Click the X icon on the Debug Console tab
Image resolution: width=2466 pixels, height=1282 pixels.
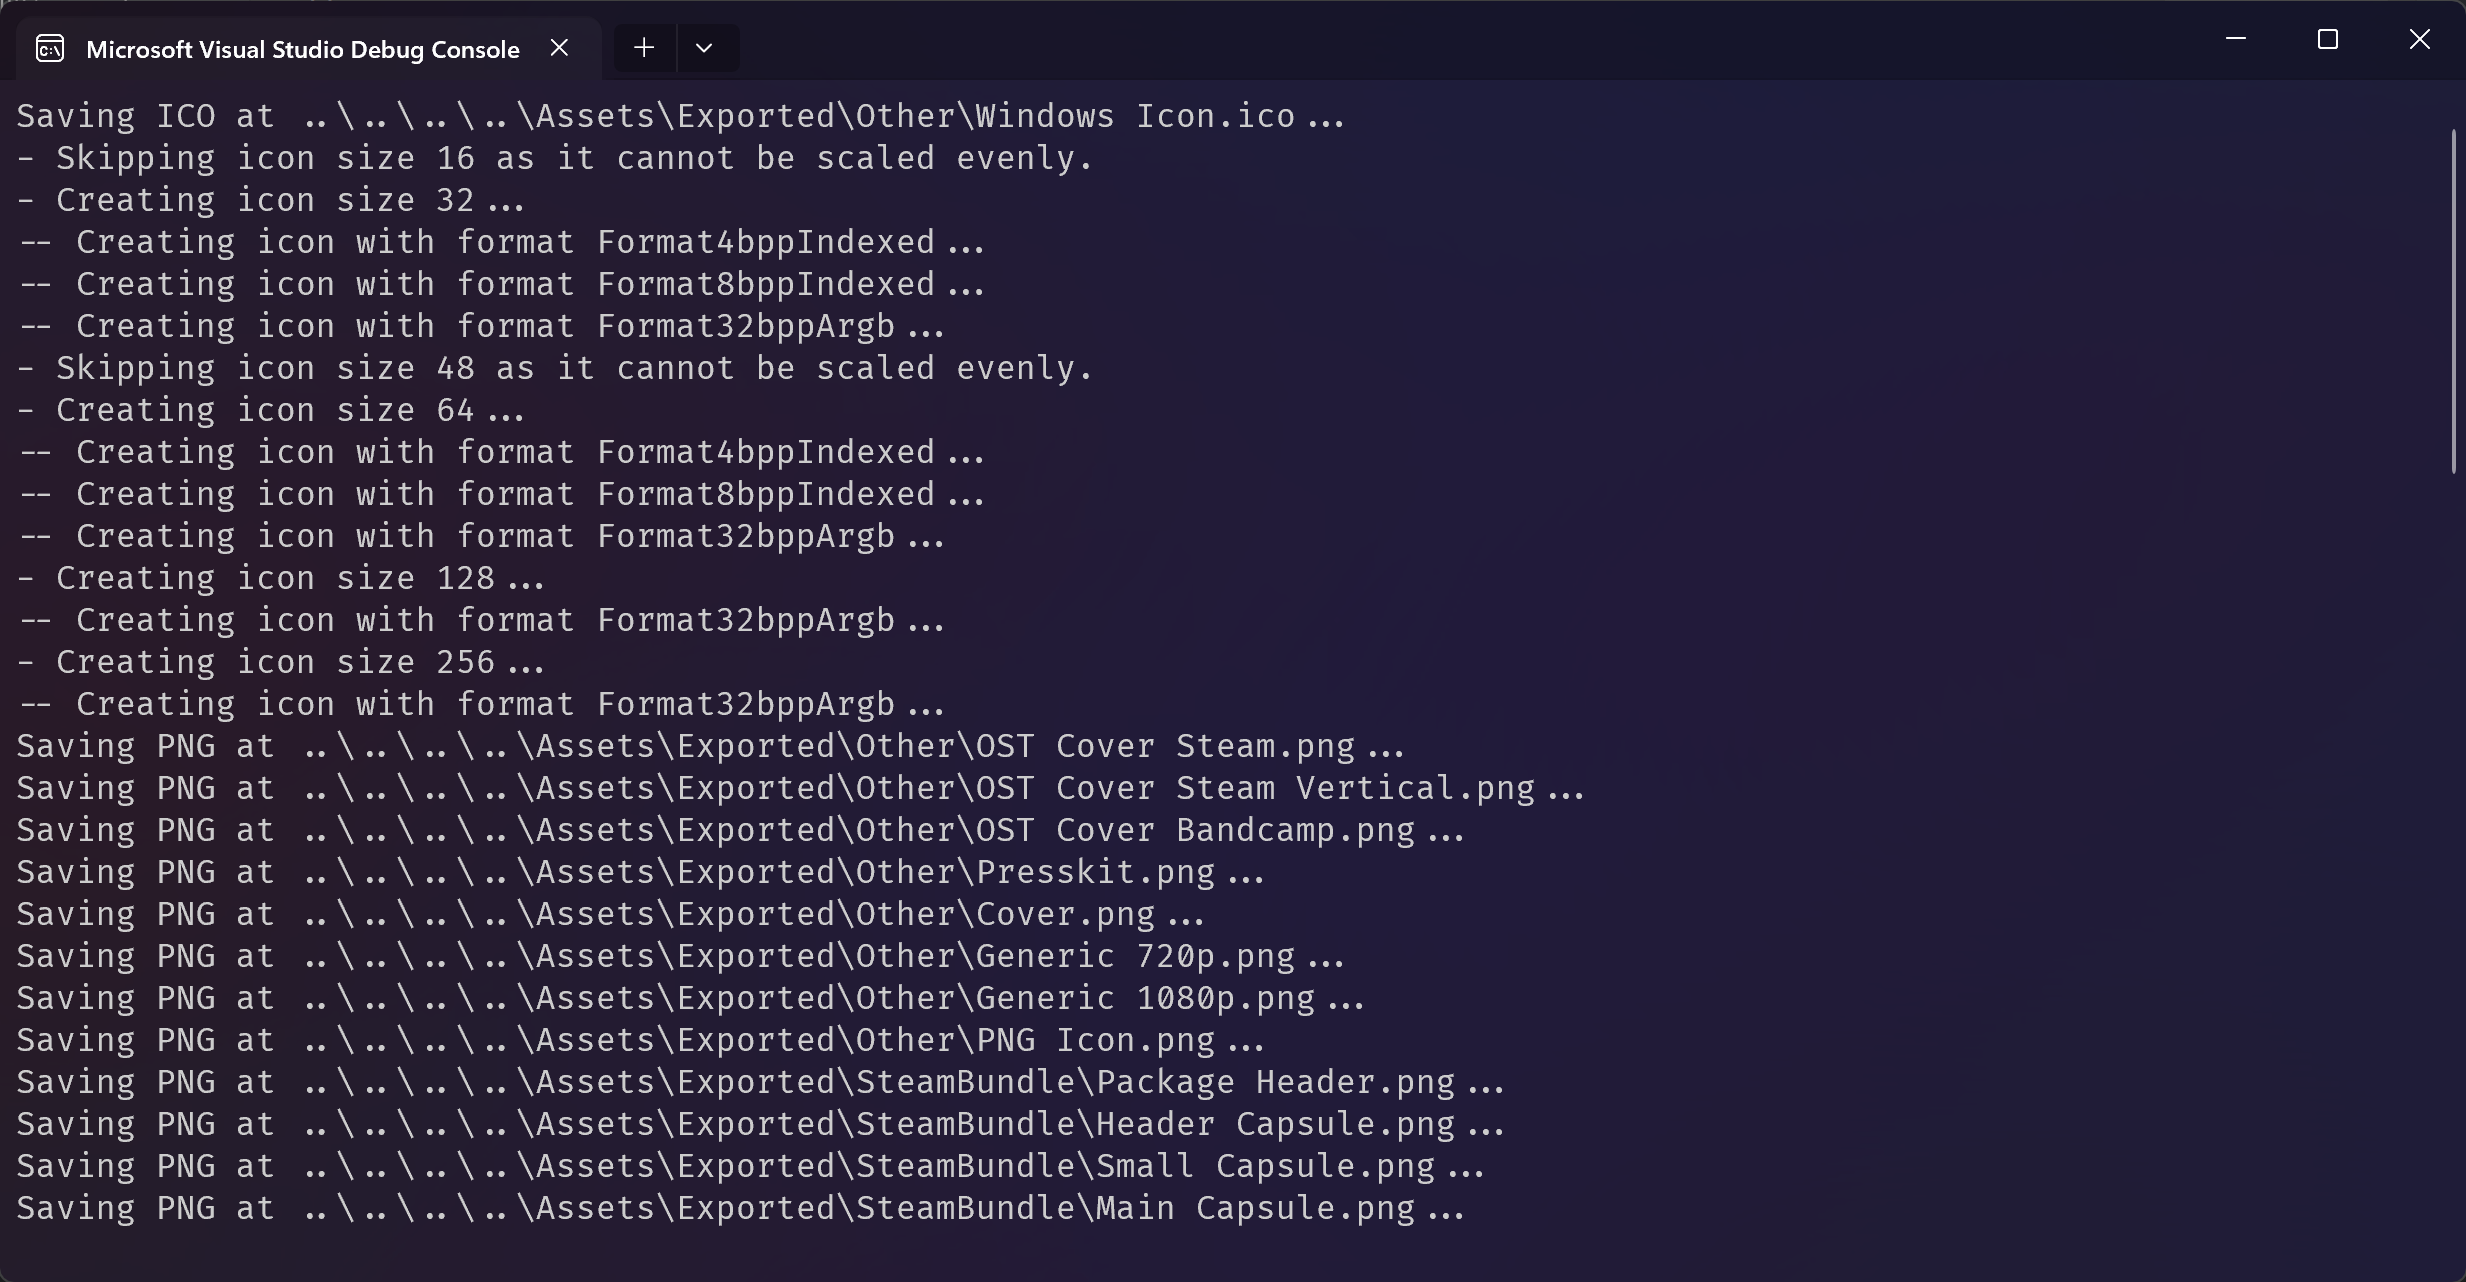click(x=560, y=47)
